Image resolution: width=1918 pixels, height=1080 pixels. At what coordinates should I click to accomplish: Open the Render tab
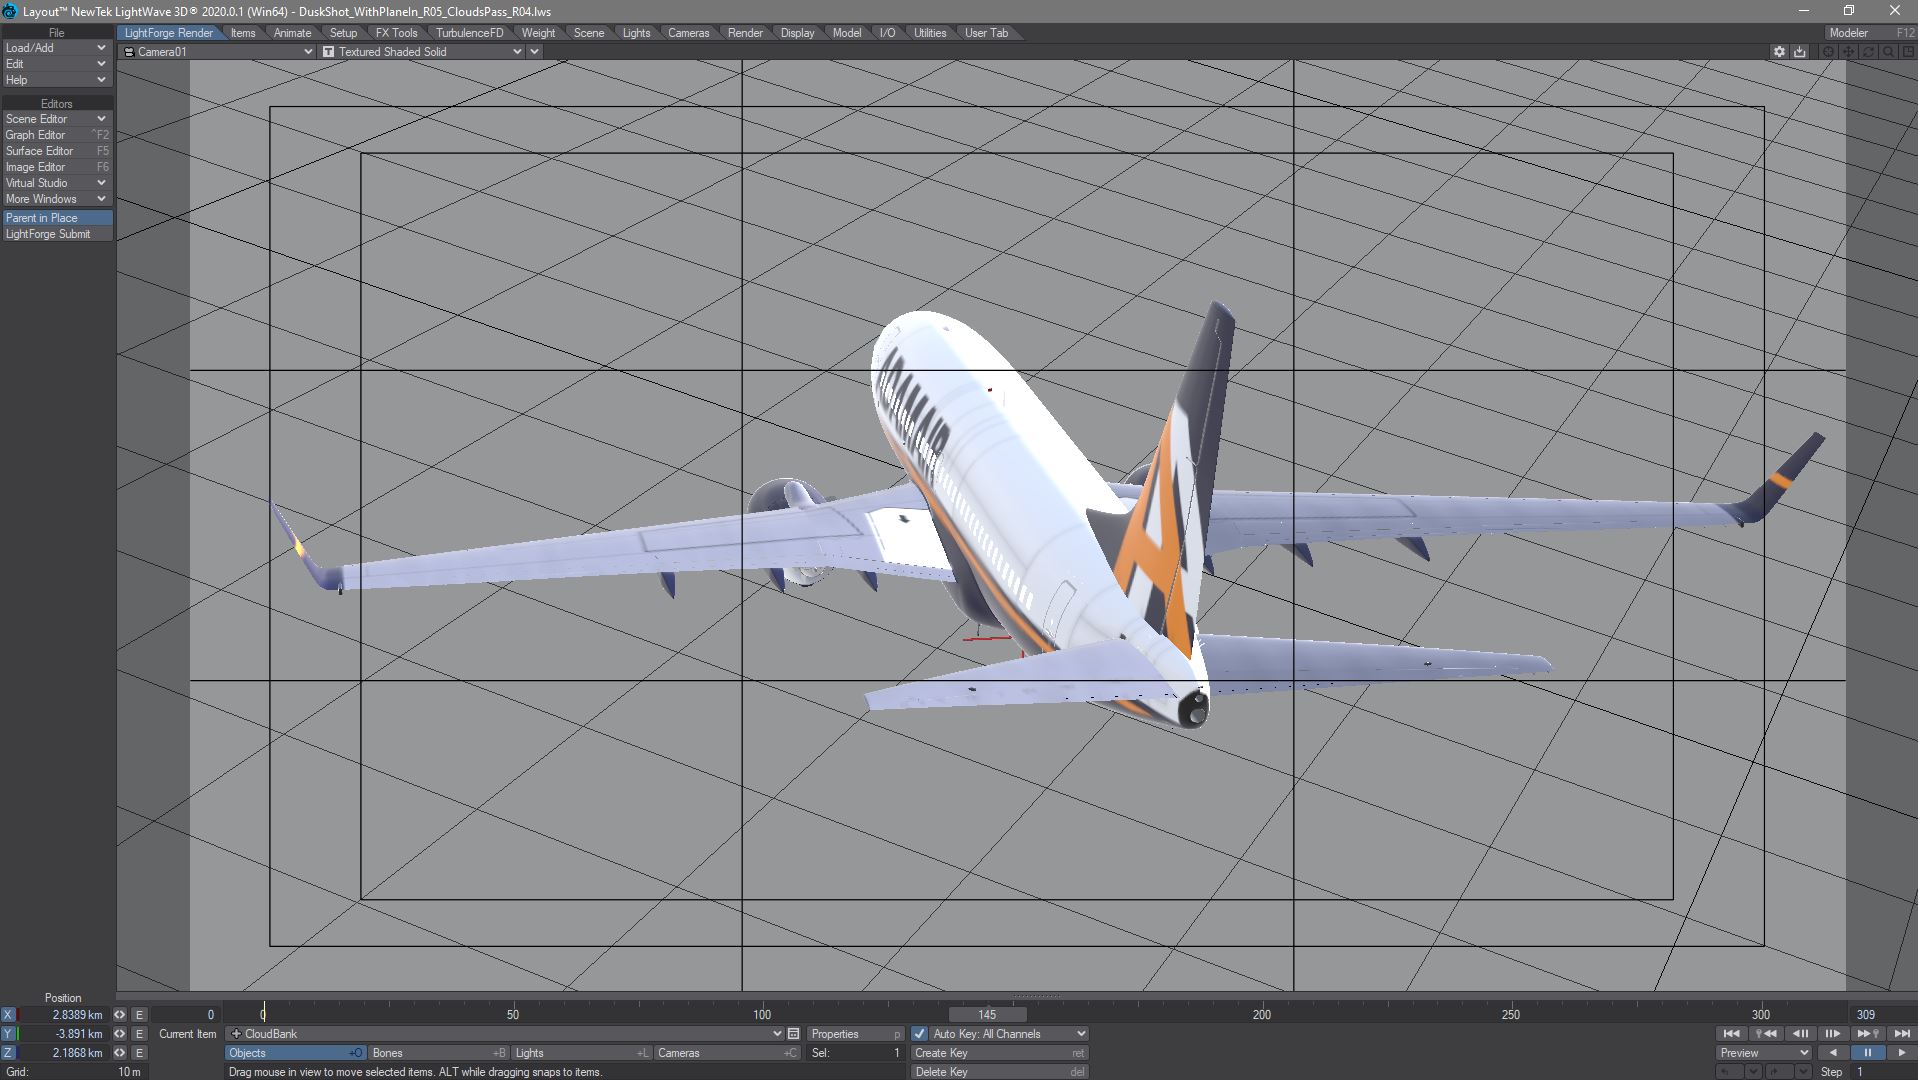coord(745,33)
